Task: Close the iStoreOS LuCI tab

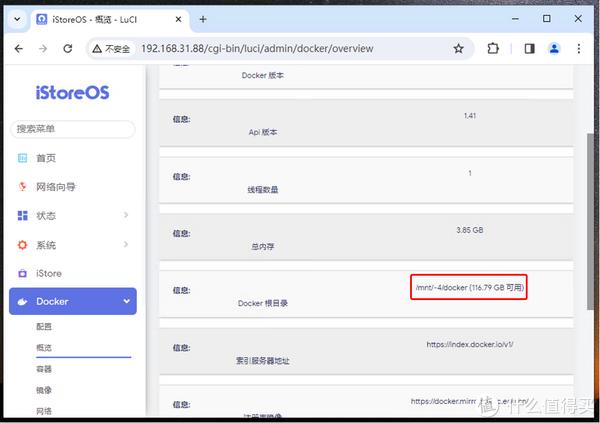Action: 178,19
